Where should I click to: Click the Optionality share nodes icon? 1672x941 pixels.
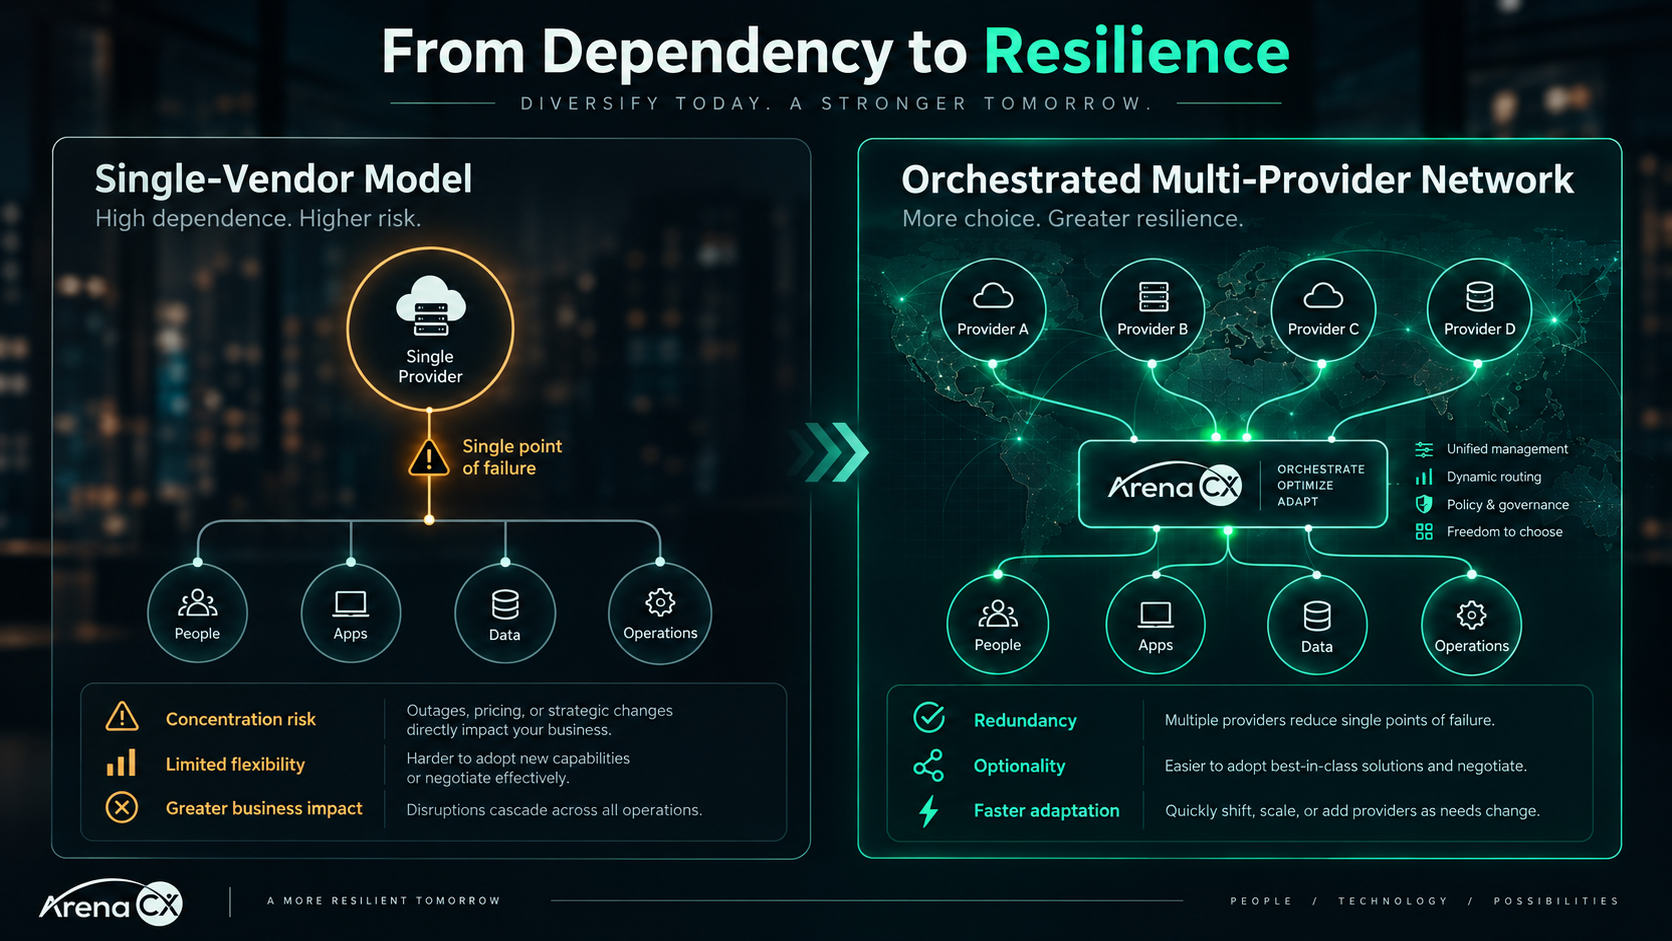(928, 765)
